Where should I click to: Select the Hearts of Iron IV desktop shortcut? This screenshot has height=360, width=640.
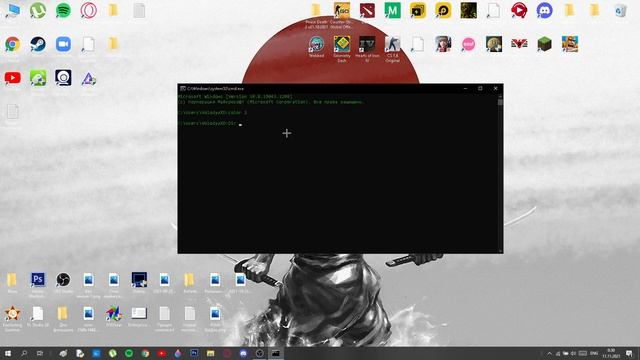[367, 44]
